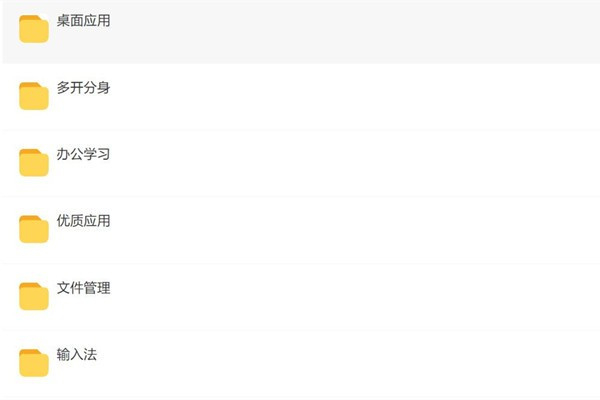600x400 pixels.
Task: Click the 文件管理 folder icon
Action: 34,296
